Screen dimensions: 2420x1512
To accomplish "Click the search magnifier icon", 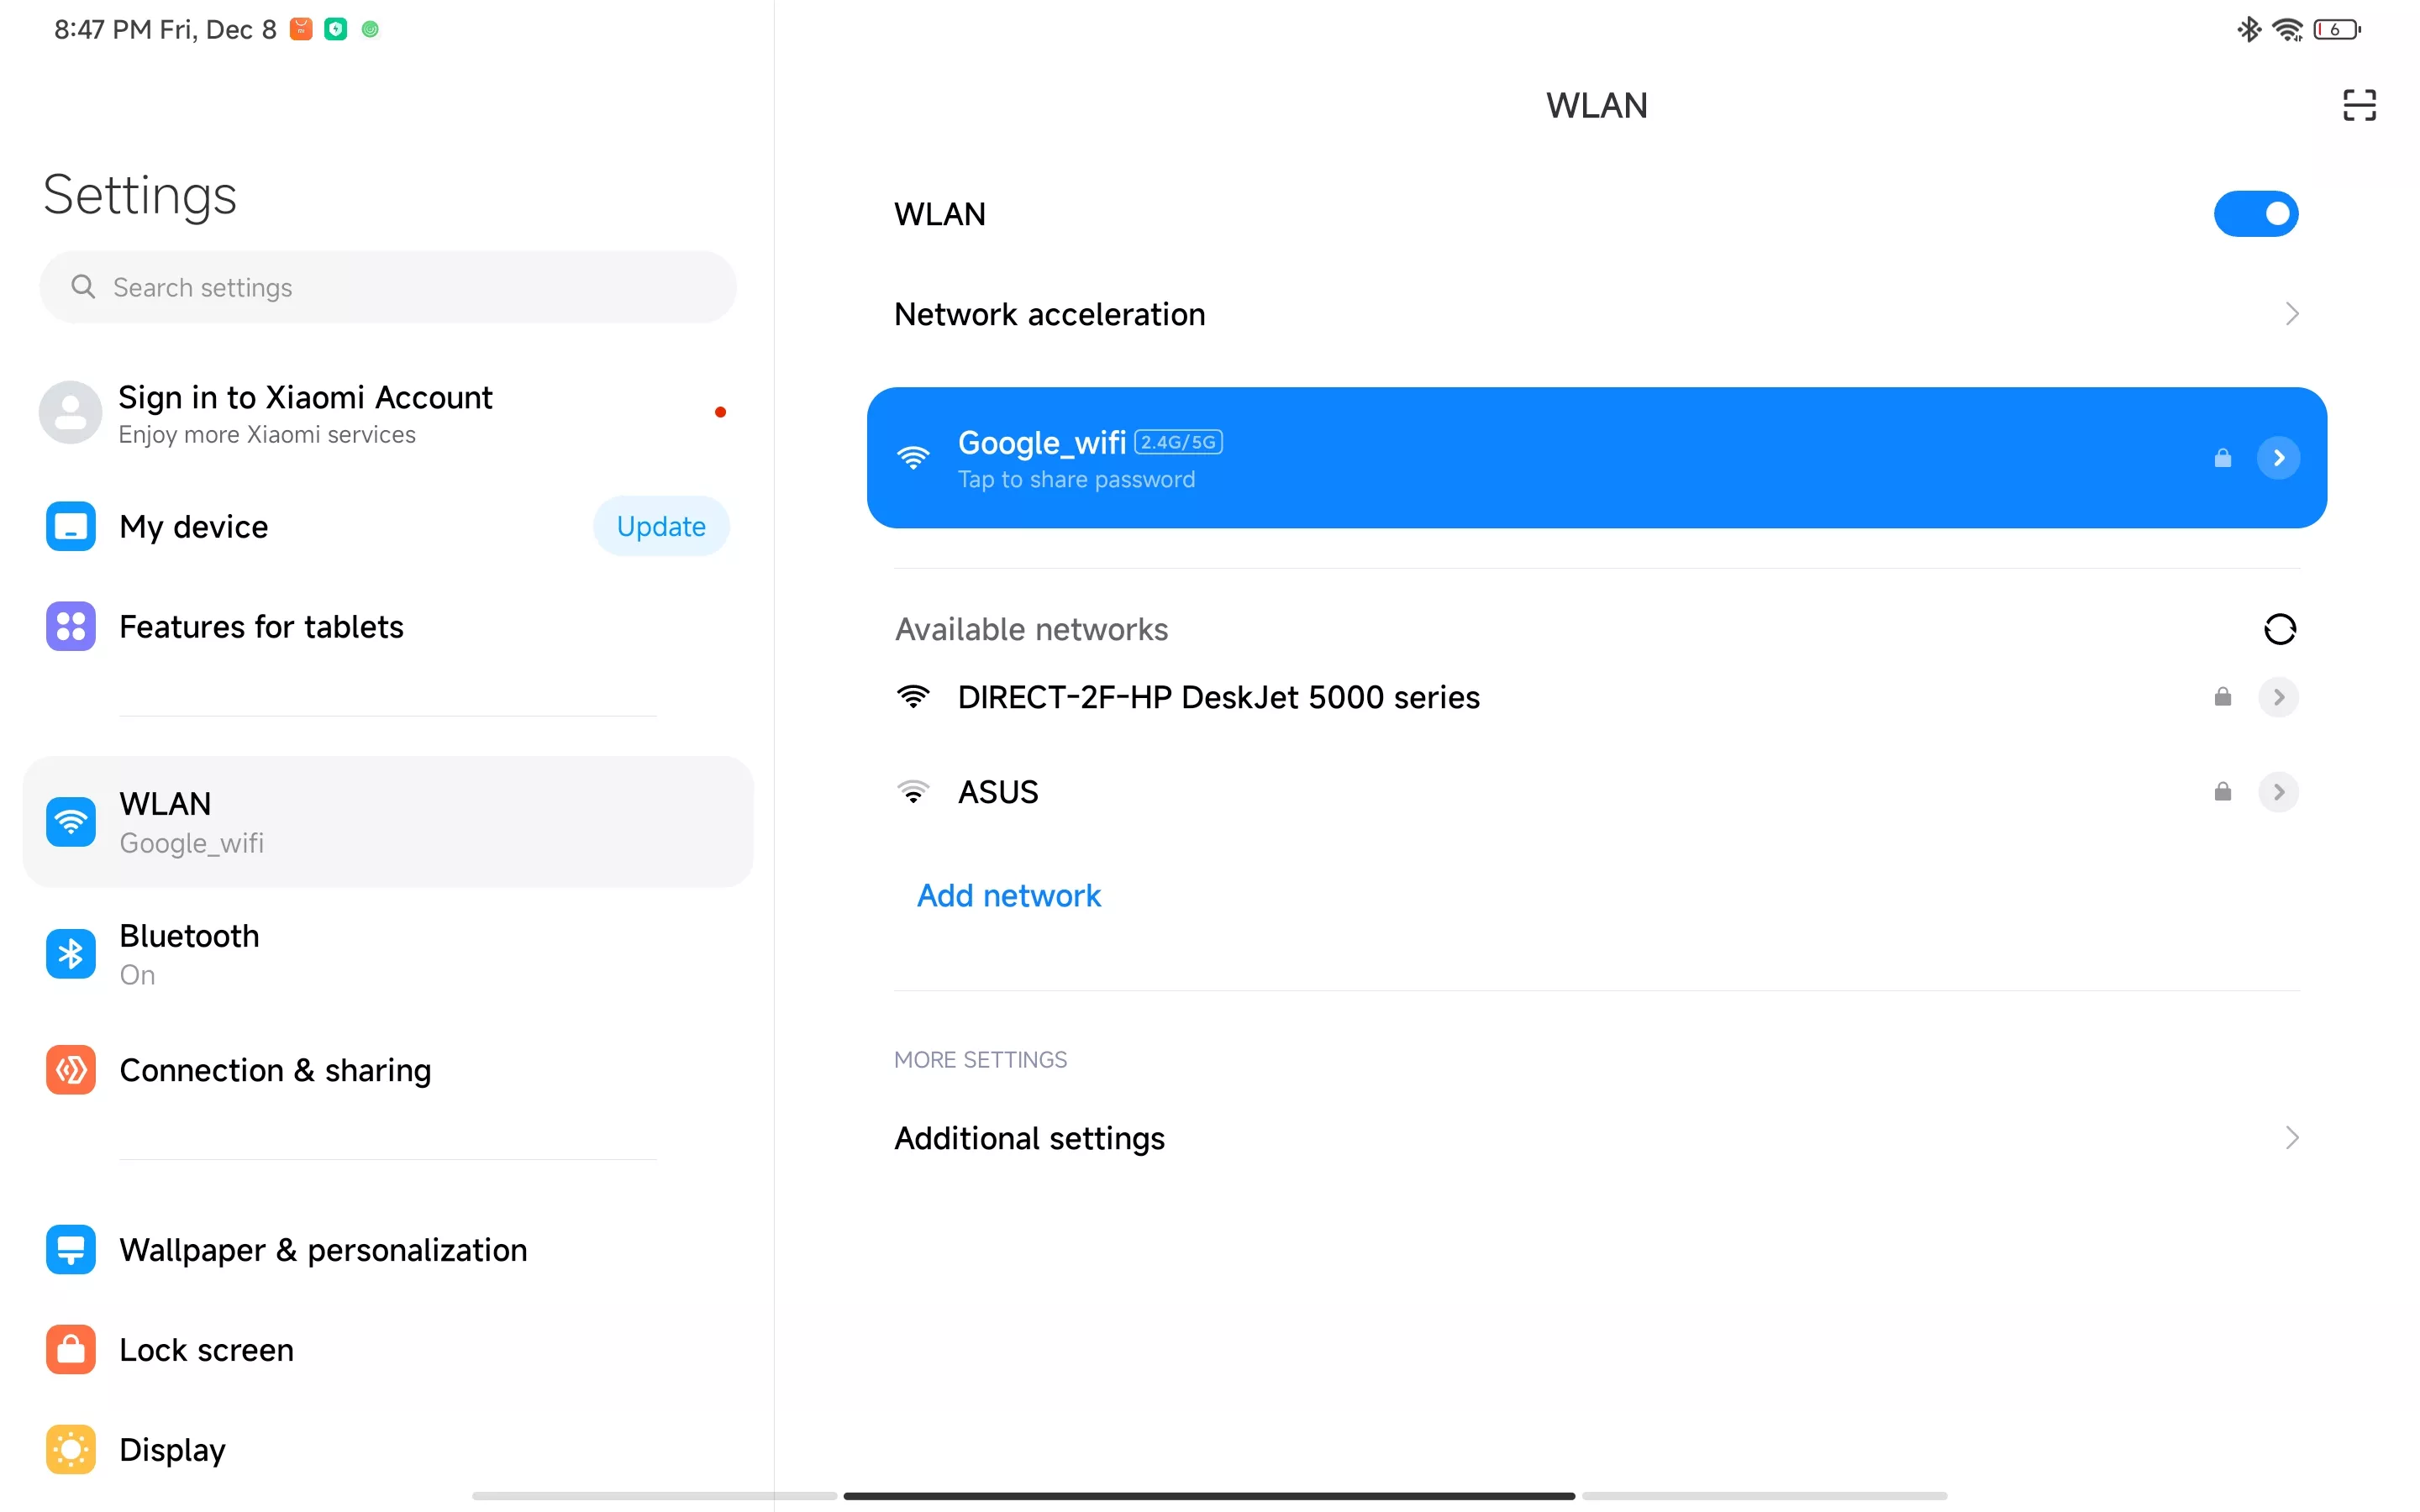I will click(x=83, y=287).
